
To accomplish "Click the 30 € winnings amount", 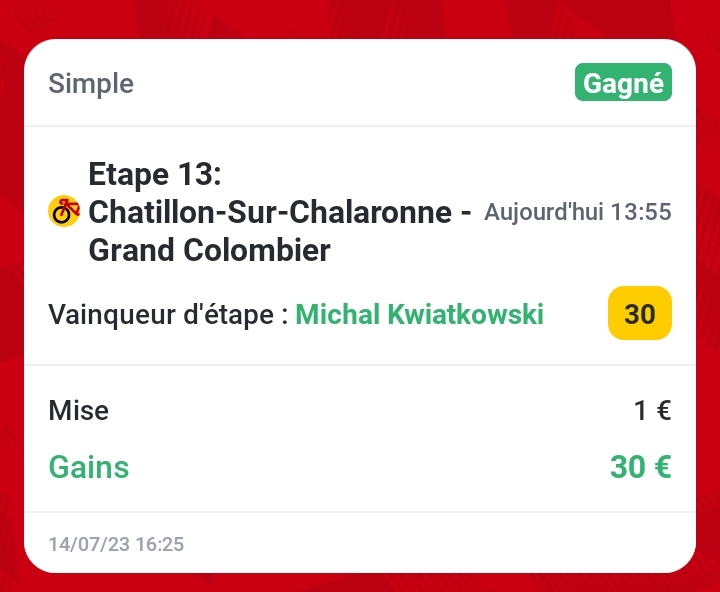I will pos(640,467).
